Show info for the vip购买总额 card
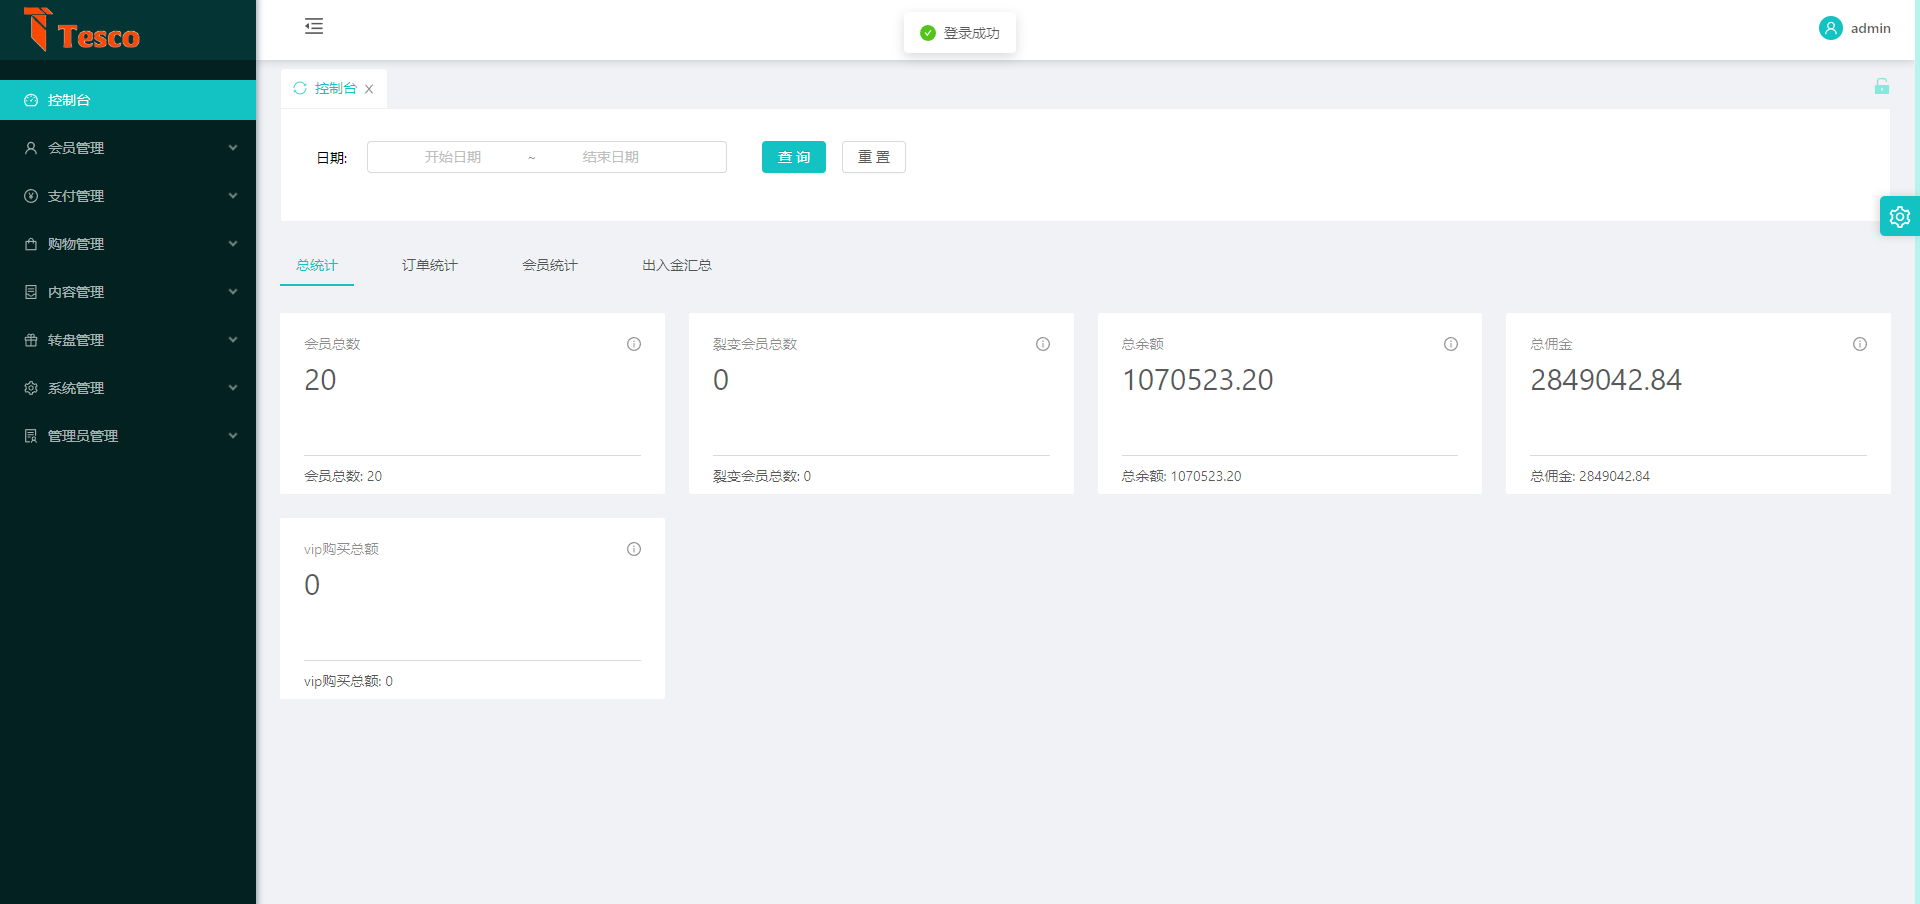Screen dimensions: 1920x904 [x=634, y=549]
